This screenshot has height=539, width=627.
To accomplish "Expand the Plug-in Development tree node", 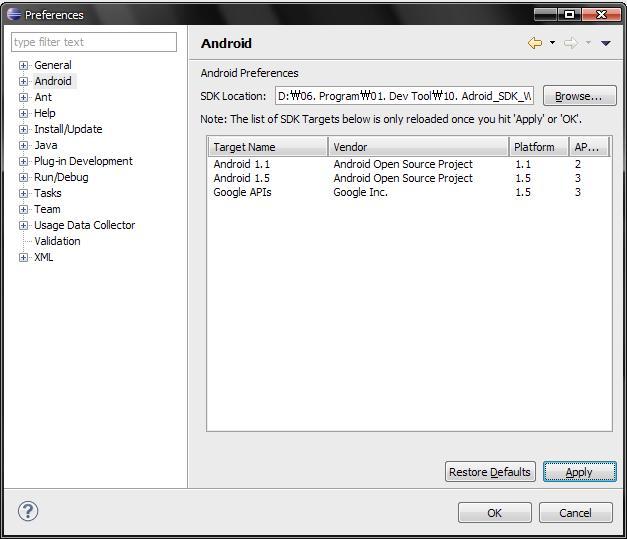I will pyautogui.click(x=23, y=161).
